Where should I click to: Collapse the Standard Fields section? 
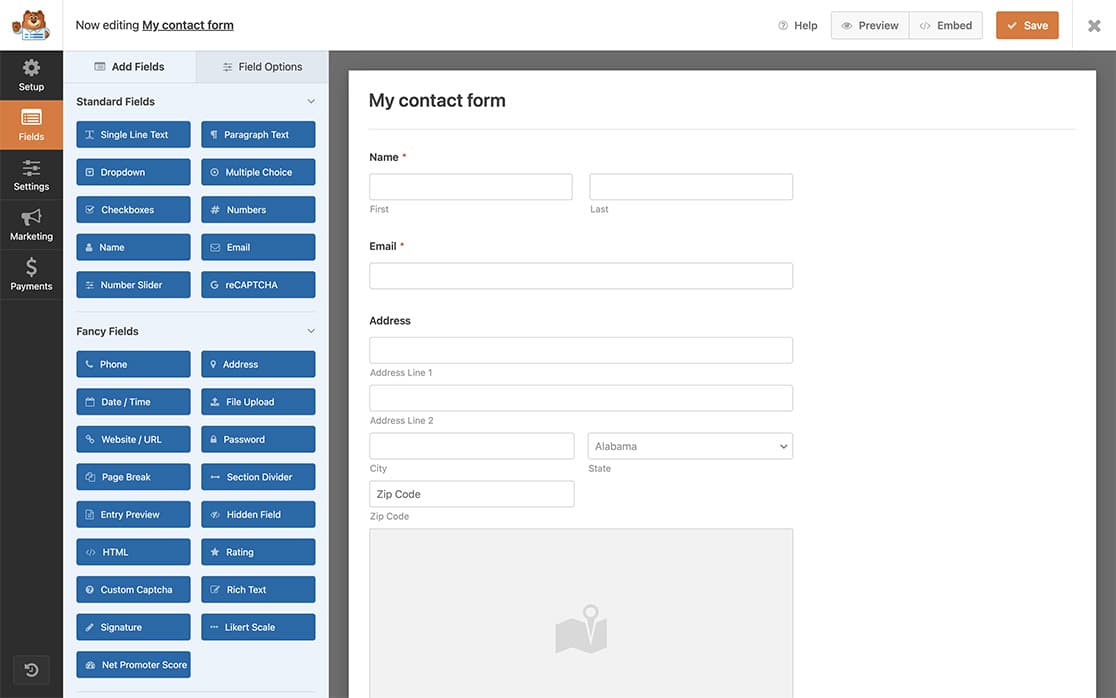[311, 100]
